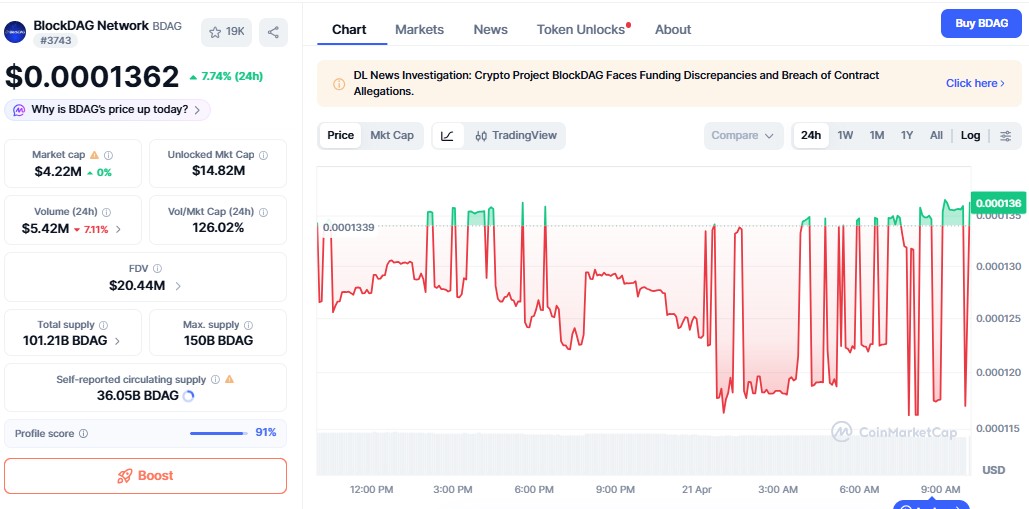Screen dimensions: 1029x509
Task: Click the 0.0001339 baseline price label
Action: 348,227
